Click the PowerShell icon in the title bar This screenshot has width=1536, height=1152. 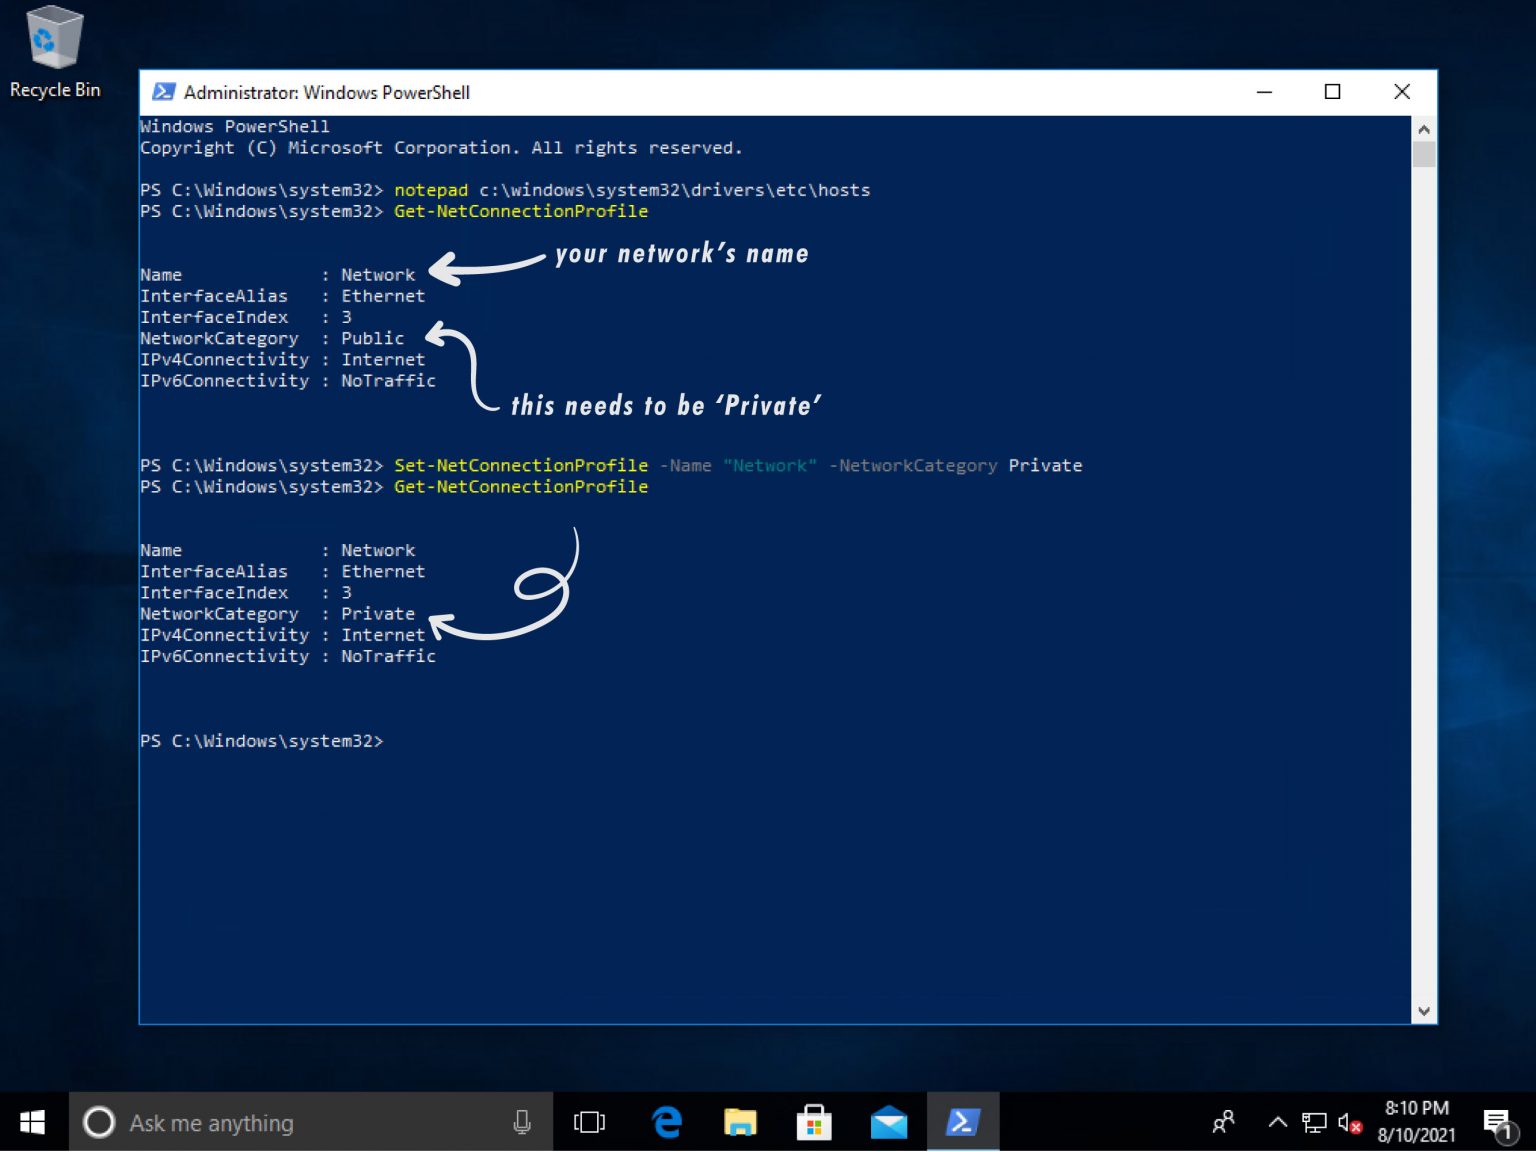point(163,92)
